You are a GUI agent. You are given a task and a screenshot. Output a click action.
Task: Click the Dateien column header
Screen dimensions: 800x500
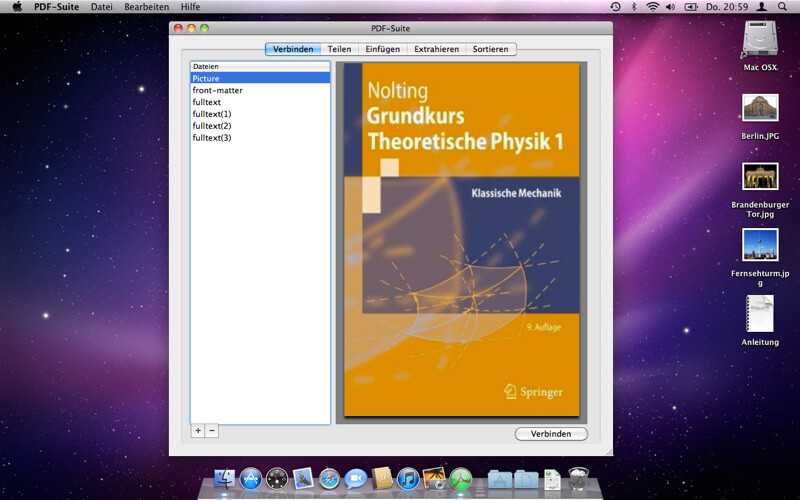click(260, 66)
